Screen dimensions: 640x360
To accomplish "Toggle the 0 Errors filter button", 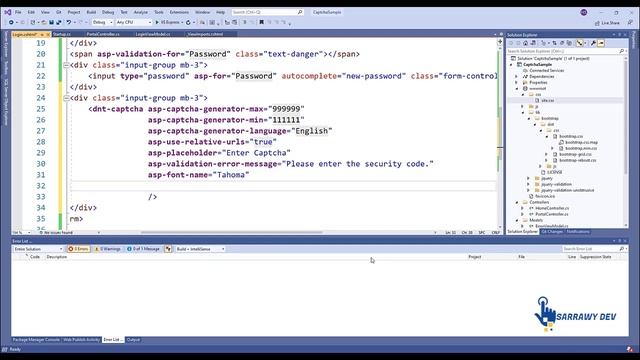I will [x=78, y=249].
